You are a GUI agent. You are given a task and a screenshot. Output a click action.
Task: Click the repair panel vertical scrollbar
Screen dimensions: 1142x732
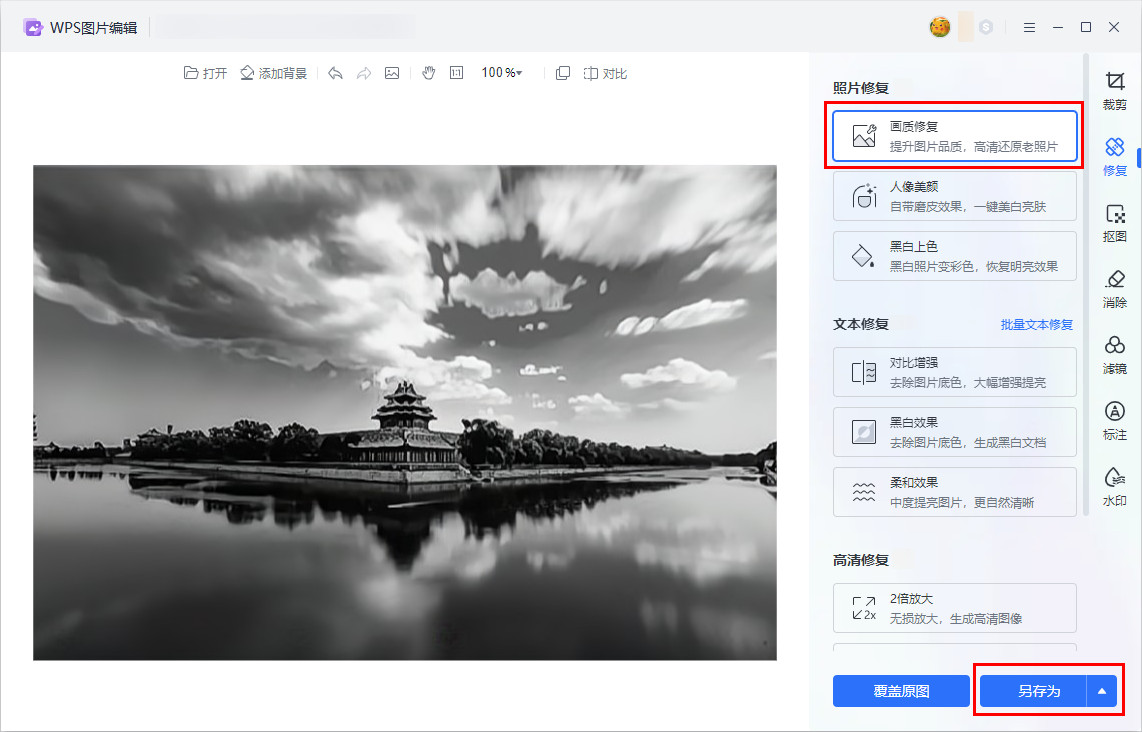point(1086,300)
